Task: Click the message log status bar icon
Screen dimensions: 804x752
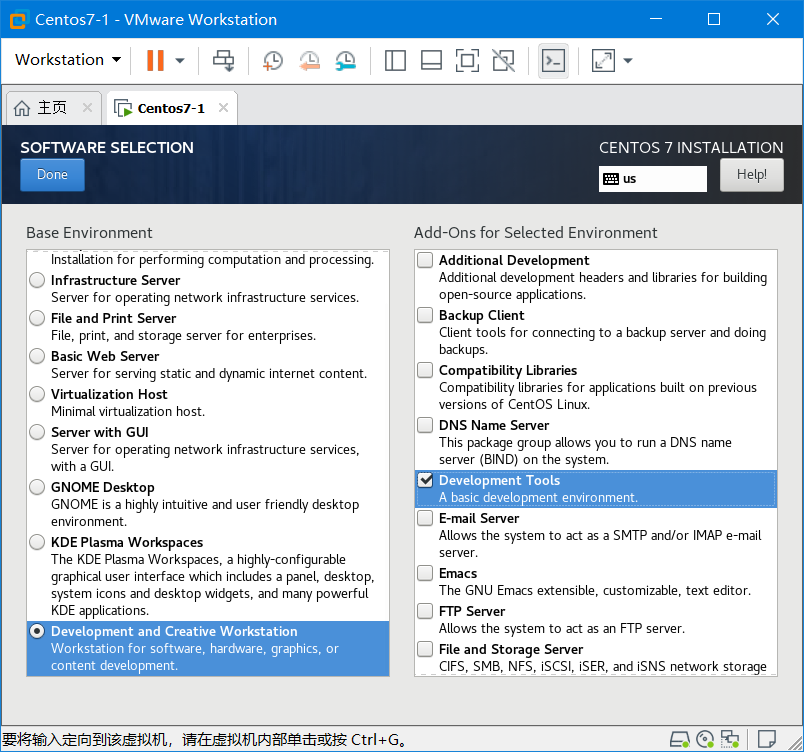Action: coord(767,739)
